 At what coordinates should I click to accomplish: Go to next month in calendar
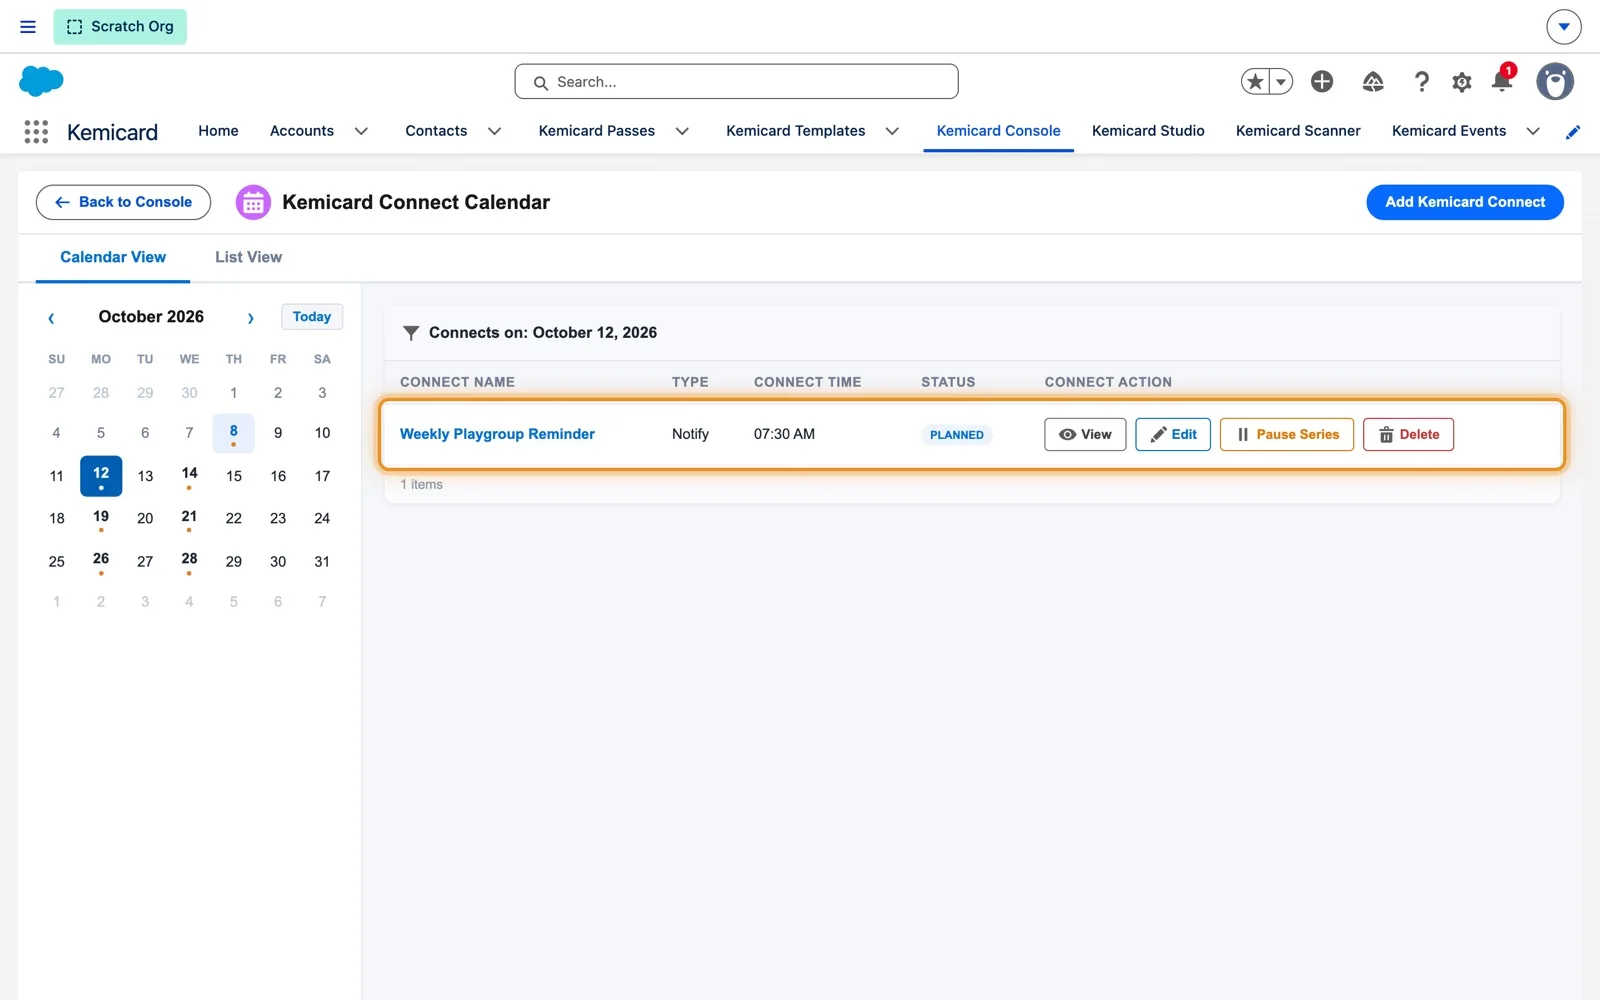click(251, 318)
